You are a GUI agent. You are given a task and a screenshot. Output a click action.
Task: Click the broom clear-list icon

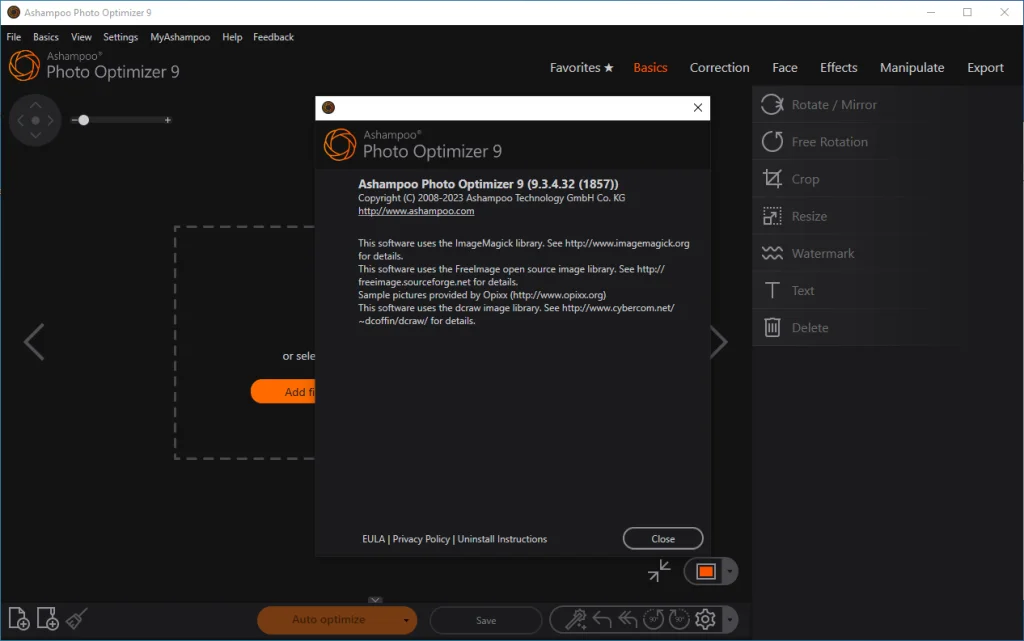tap(76, 618)
